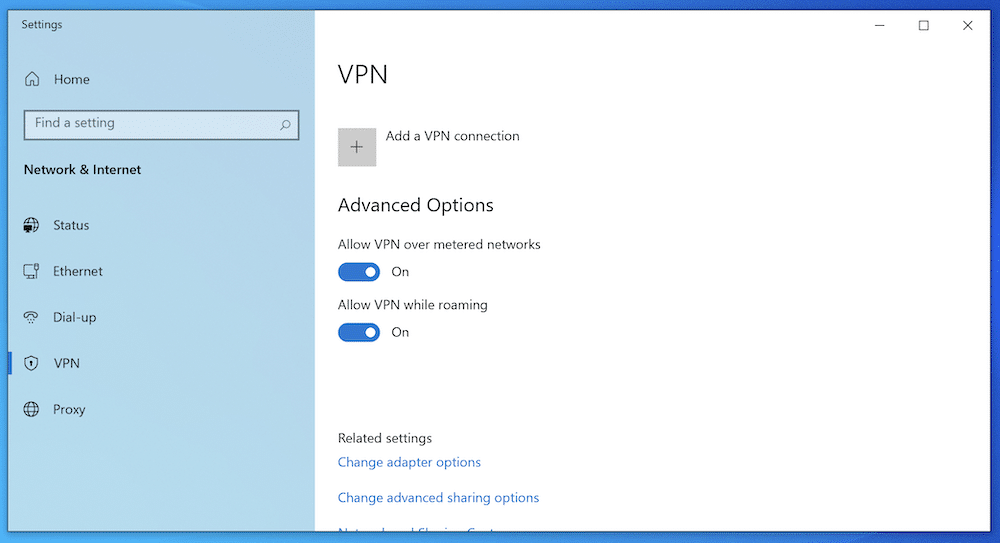Click the Proxy globe icon
This screenshot has width=1000, height=543.
point(31,409)
